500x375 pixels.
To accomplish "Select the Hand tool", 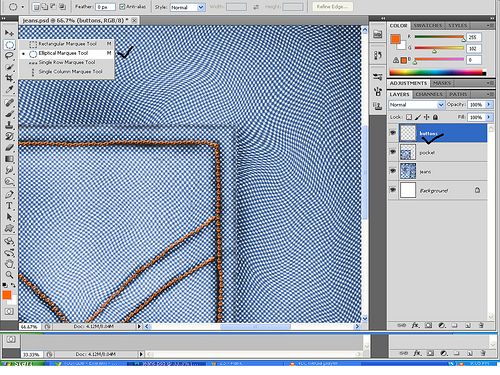I will coord(9,264).
